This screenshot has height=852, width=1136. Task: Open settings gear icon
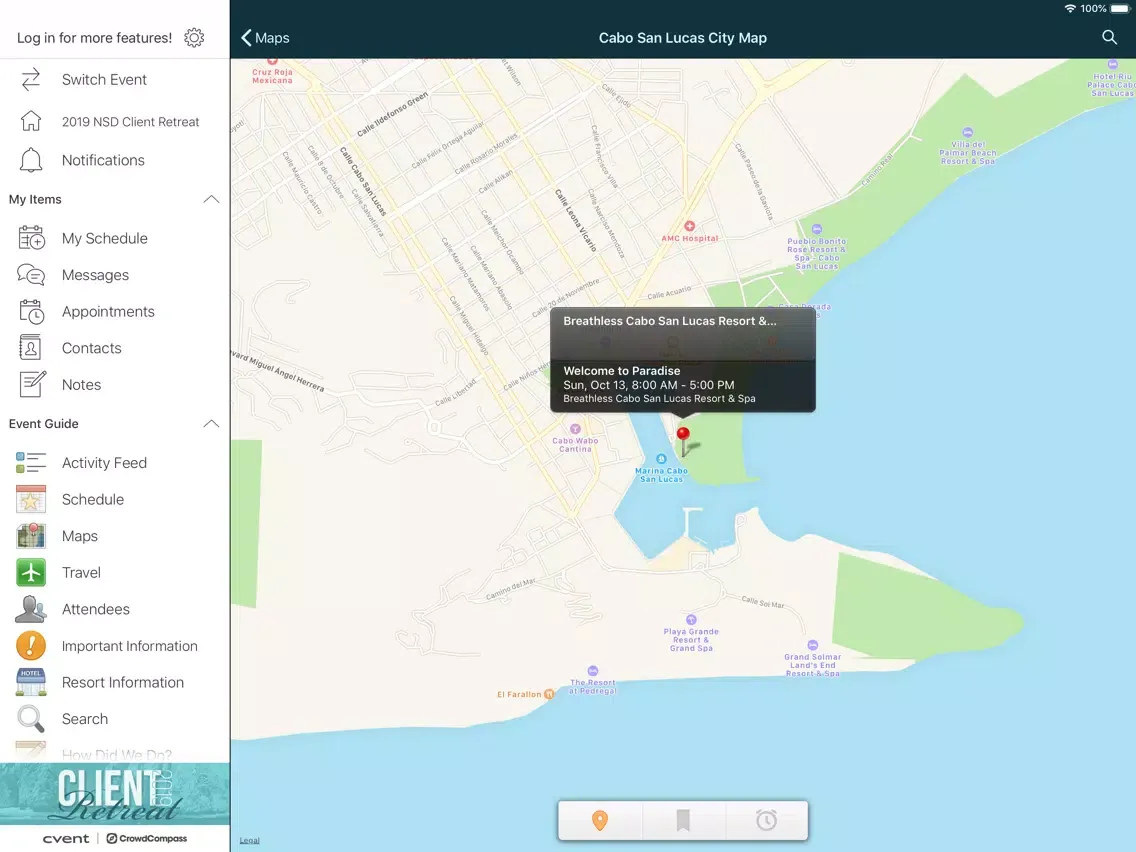click(x=194, y=38)
